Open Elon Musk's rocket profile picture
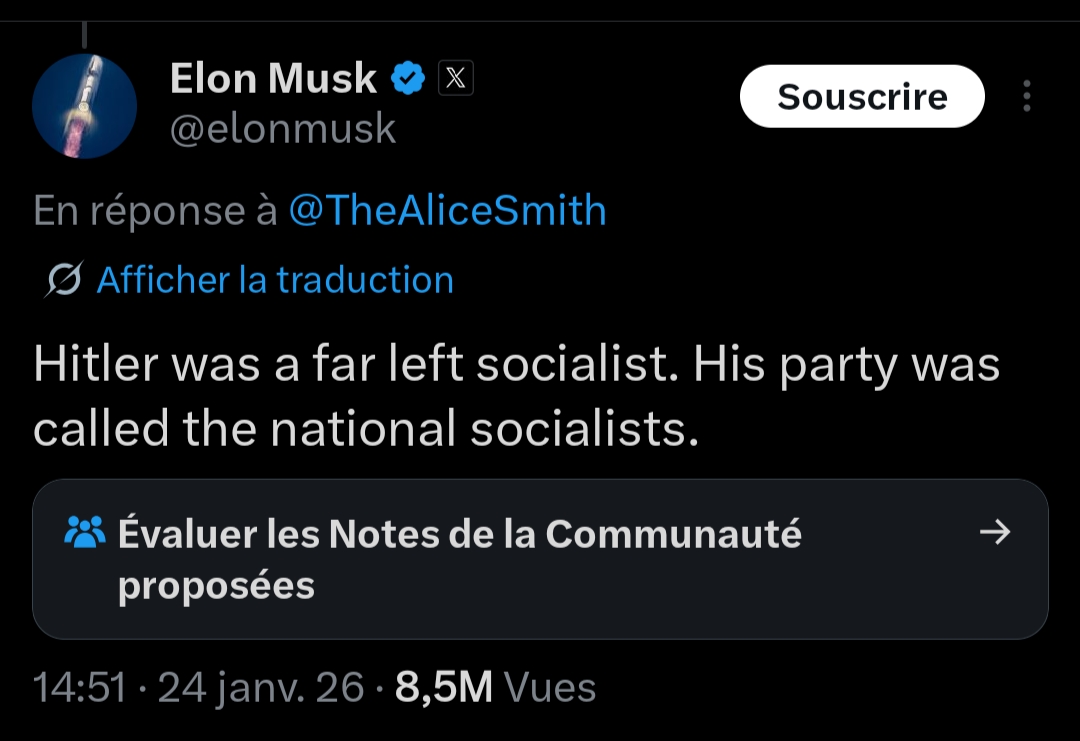The width and height of the screenshot is (1080, 741). pyautogui.click(x=84, y=106)
